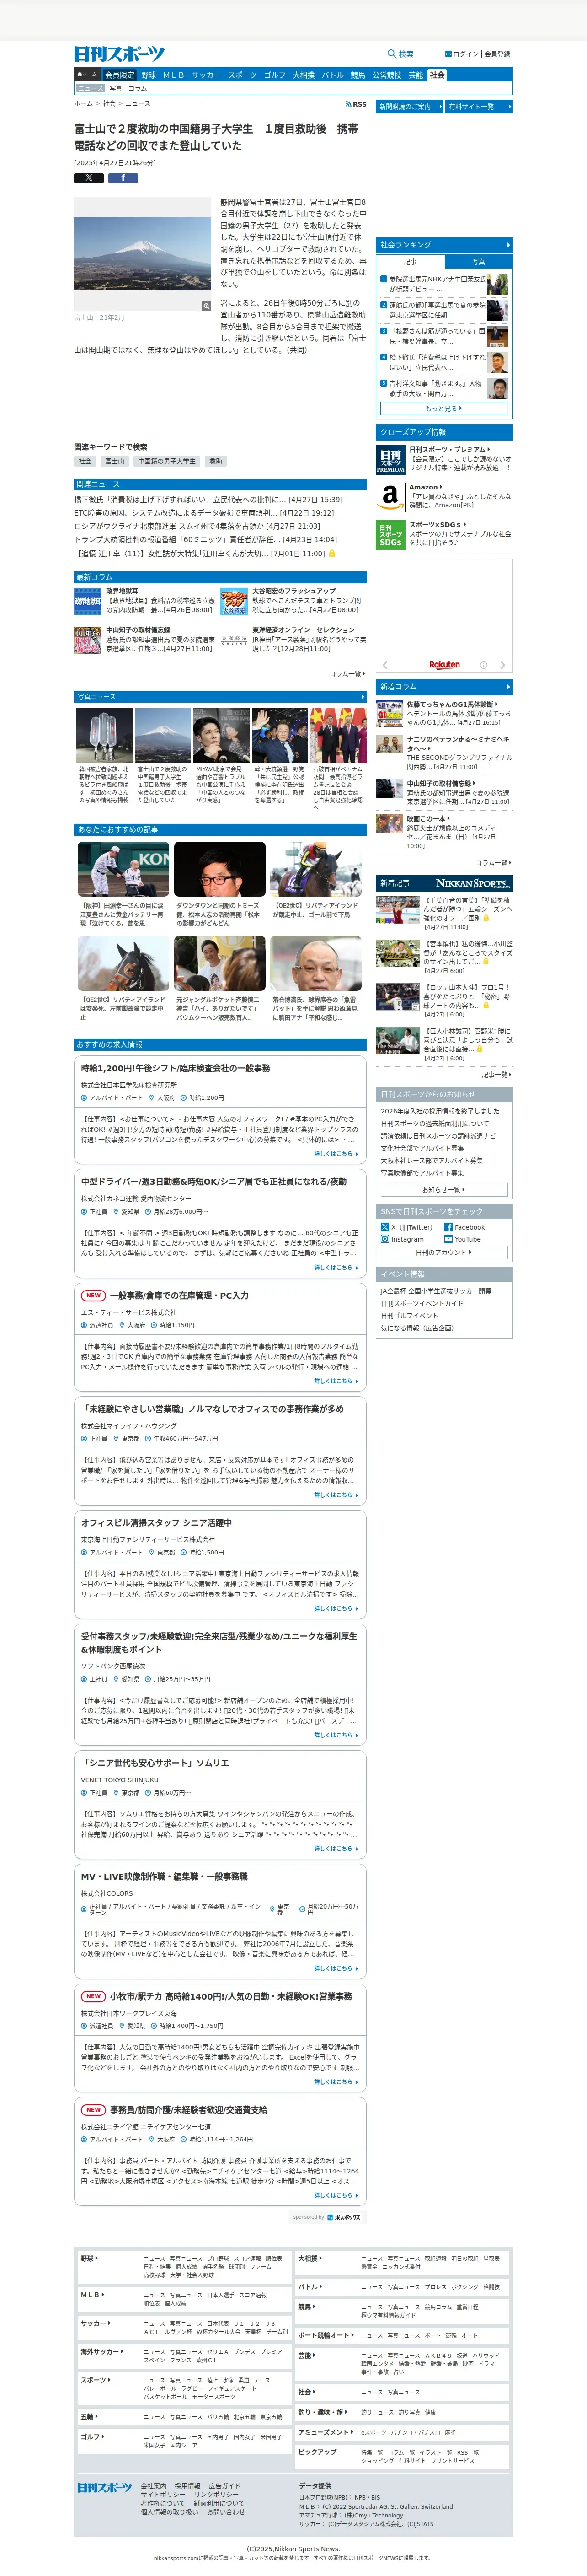Open related news about 橋下徹氏 消費税
Viewport: 587px width, 2576px height.
[208, 499]
